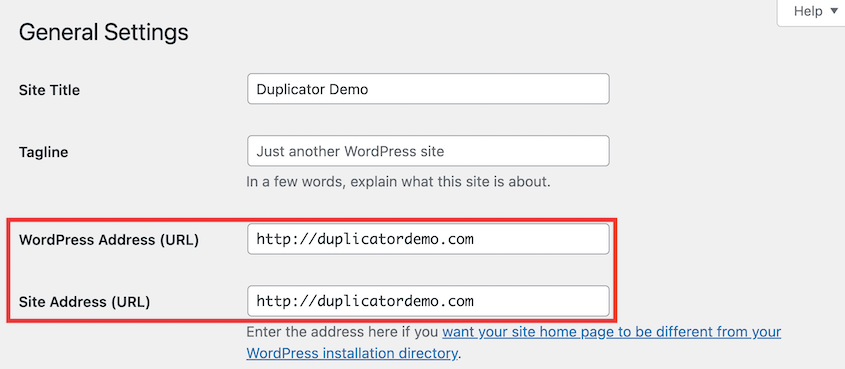Viewport: 845px width, 369px height.
Task: Click the Site Address (URL) label
Action: [x=84, y=302]
